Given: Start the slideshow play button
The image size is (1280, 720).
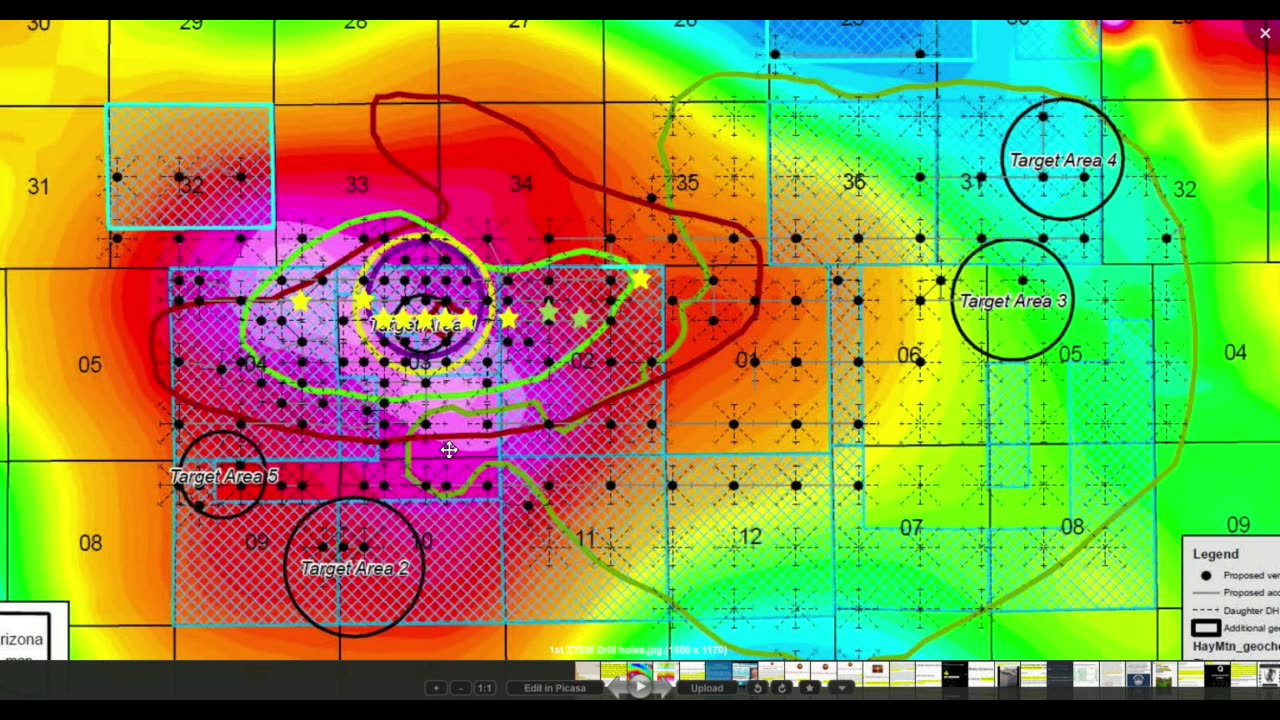Looking at the screenshot, I should (x=640, y=687).
